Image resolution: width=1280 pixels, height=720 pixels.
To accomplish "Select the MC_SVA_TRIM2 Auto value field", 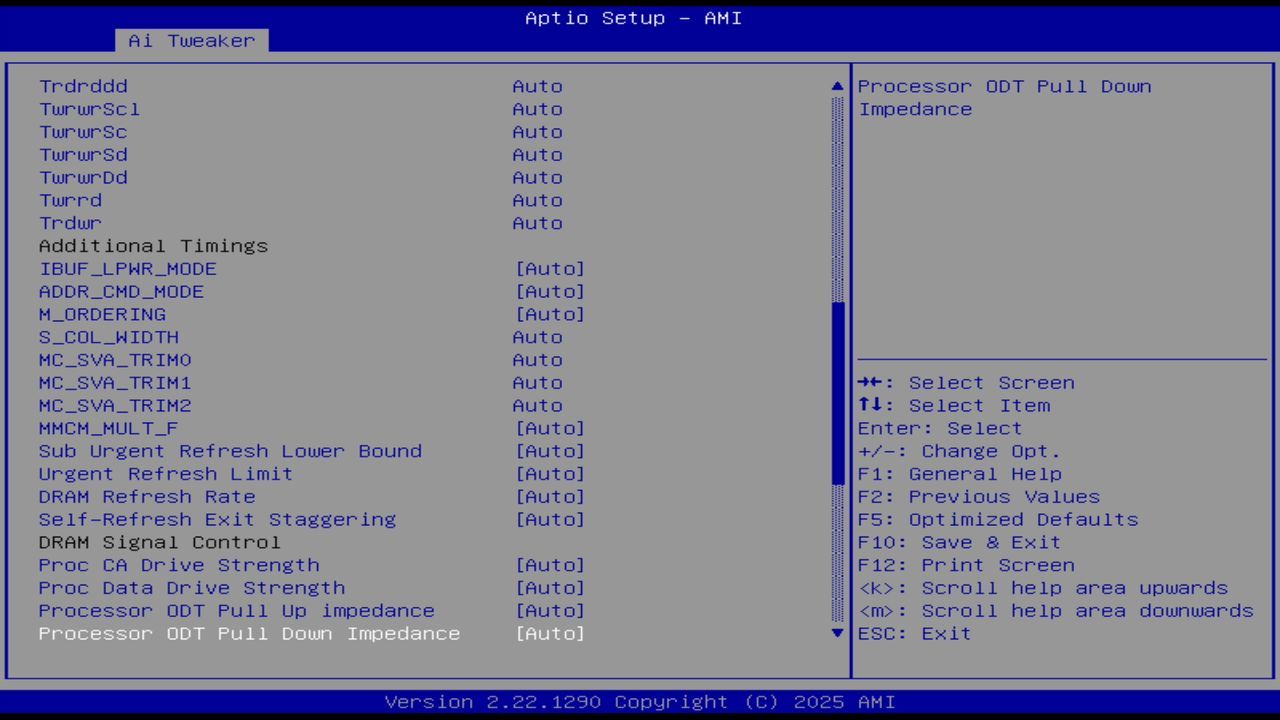I will point(538,406).
